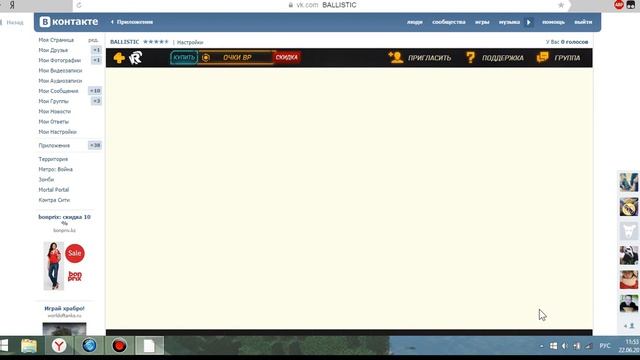Open the Зомби app link
The height and width of the screenshot is (360, 640).
(46, 180)
